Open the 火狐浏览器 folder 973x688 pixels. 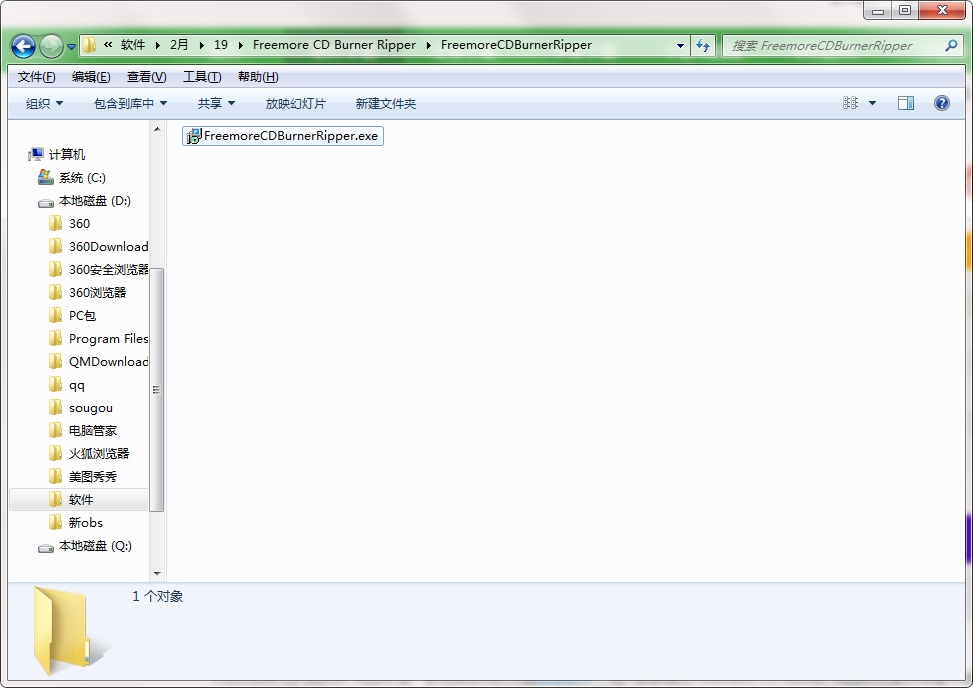tap(89, 453)
